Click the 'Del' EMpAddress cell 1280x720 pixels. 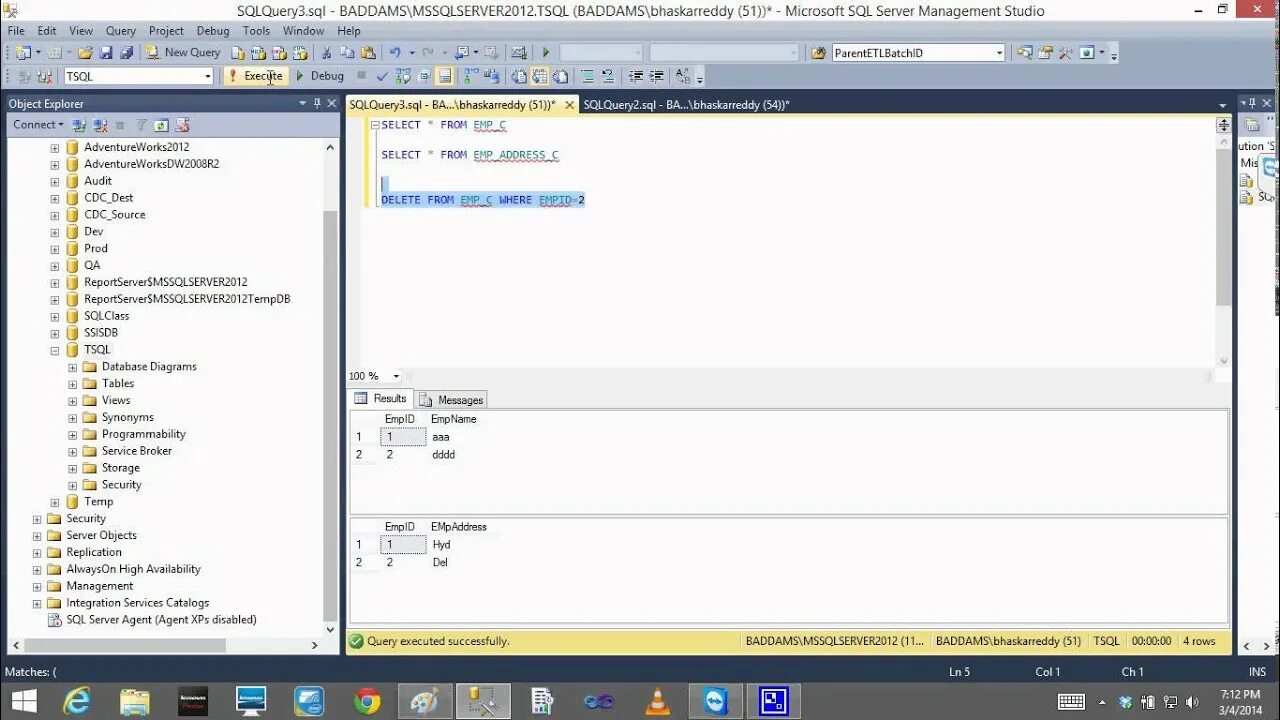(x=440, y=563)
